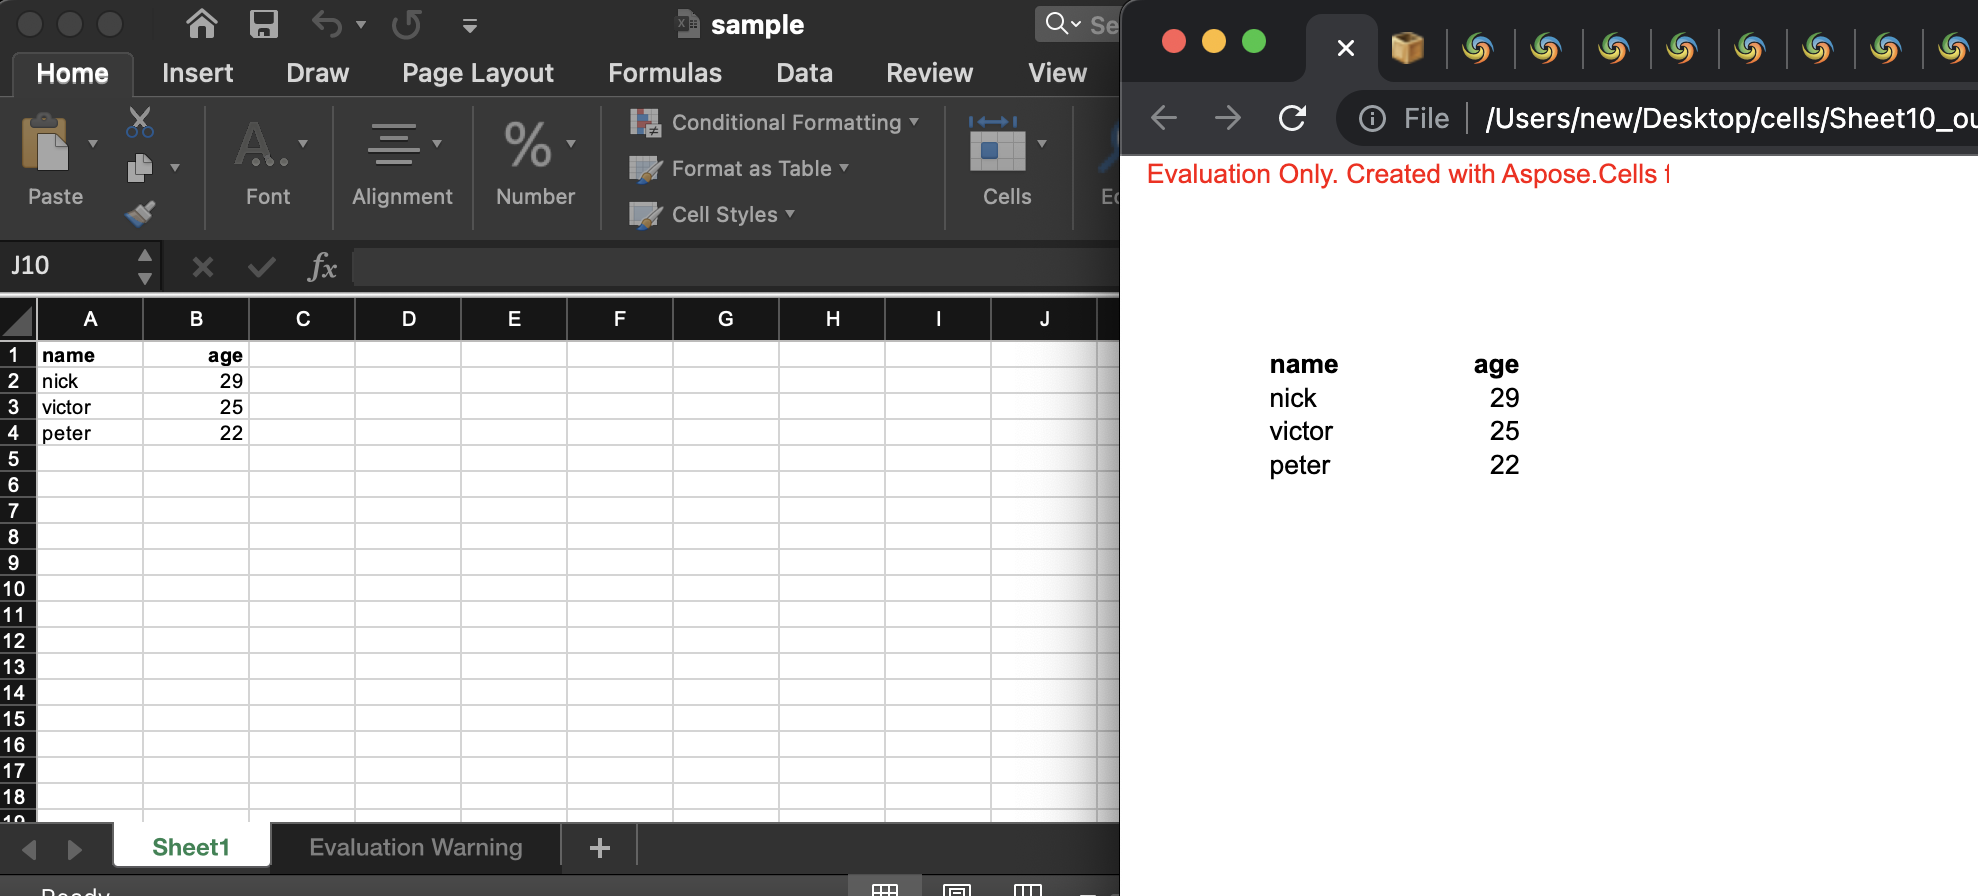Add a new sheet with plus button
The width and height of the screenshot is (1978, 896).
coord(599,848)
